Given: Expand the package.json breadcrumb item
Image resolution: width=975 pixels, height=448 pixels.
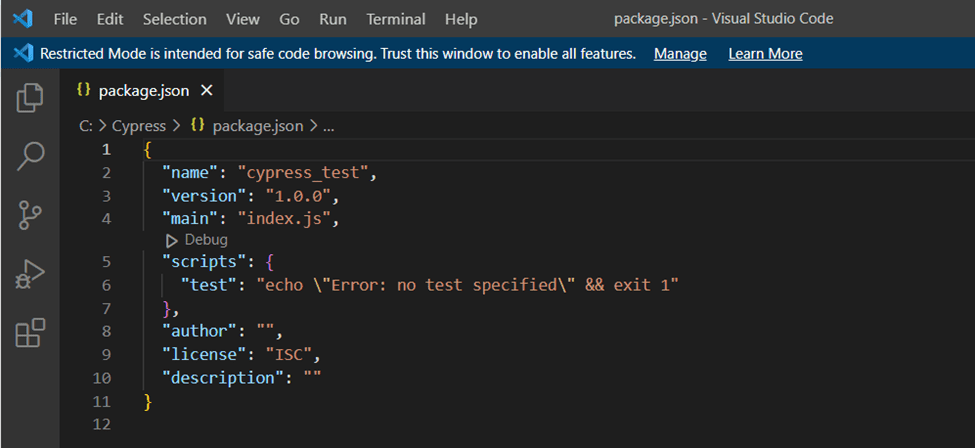Looking at the screenshot, I should click(257, 126).
